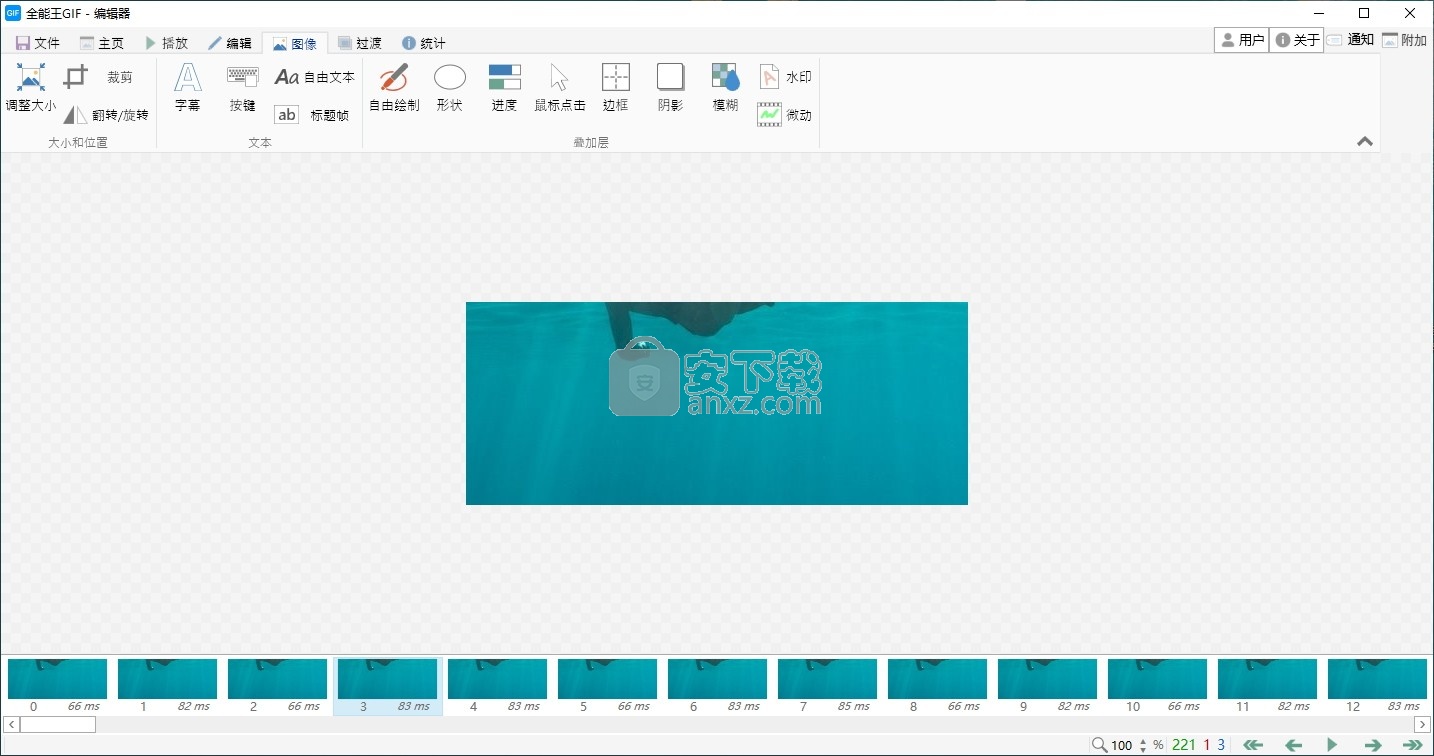Open the 统计 tab

(x=424, y=43)
